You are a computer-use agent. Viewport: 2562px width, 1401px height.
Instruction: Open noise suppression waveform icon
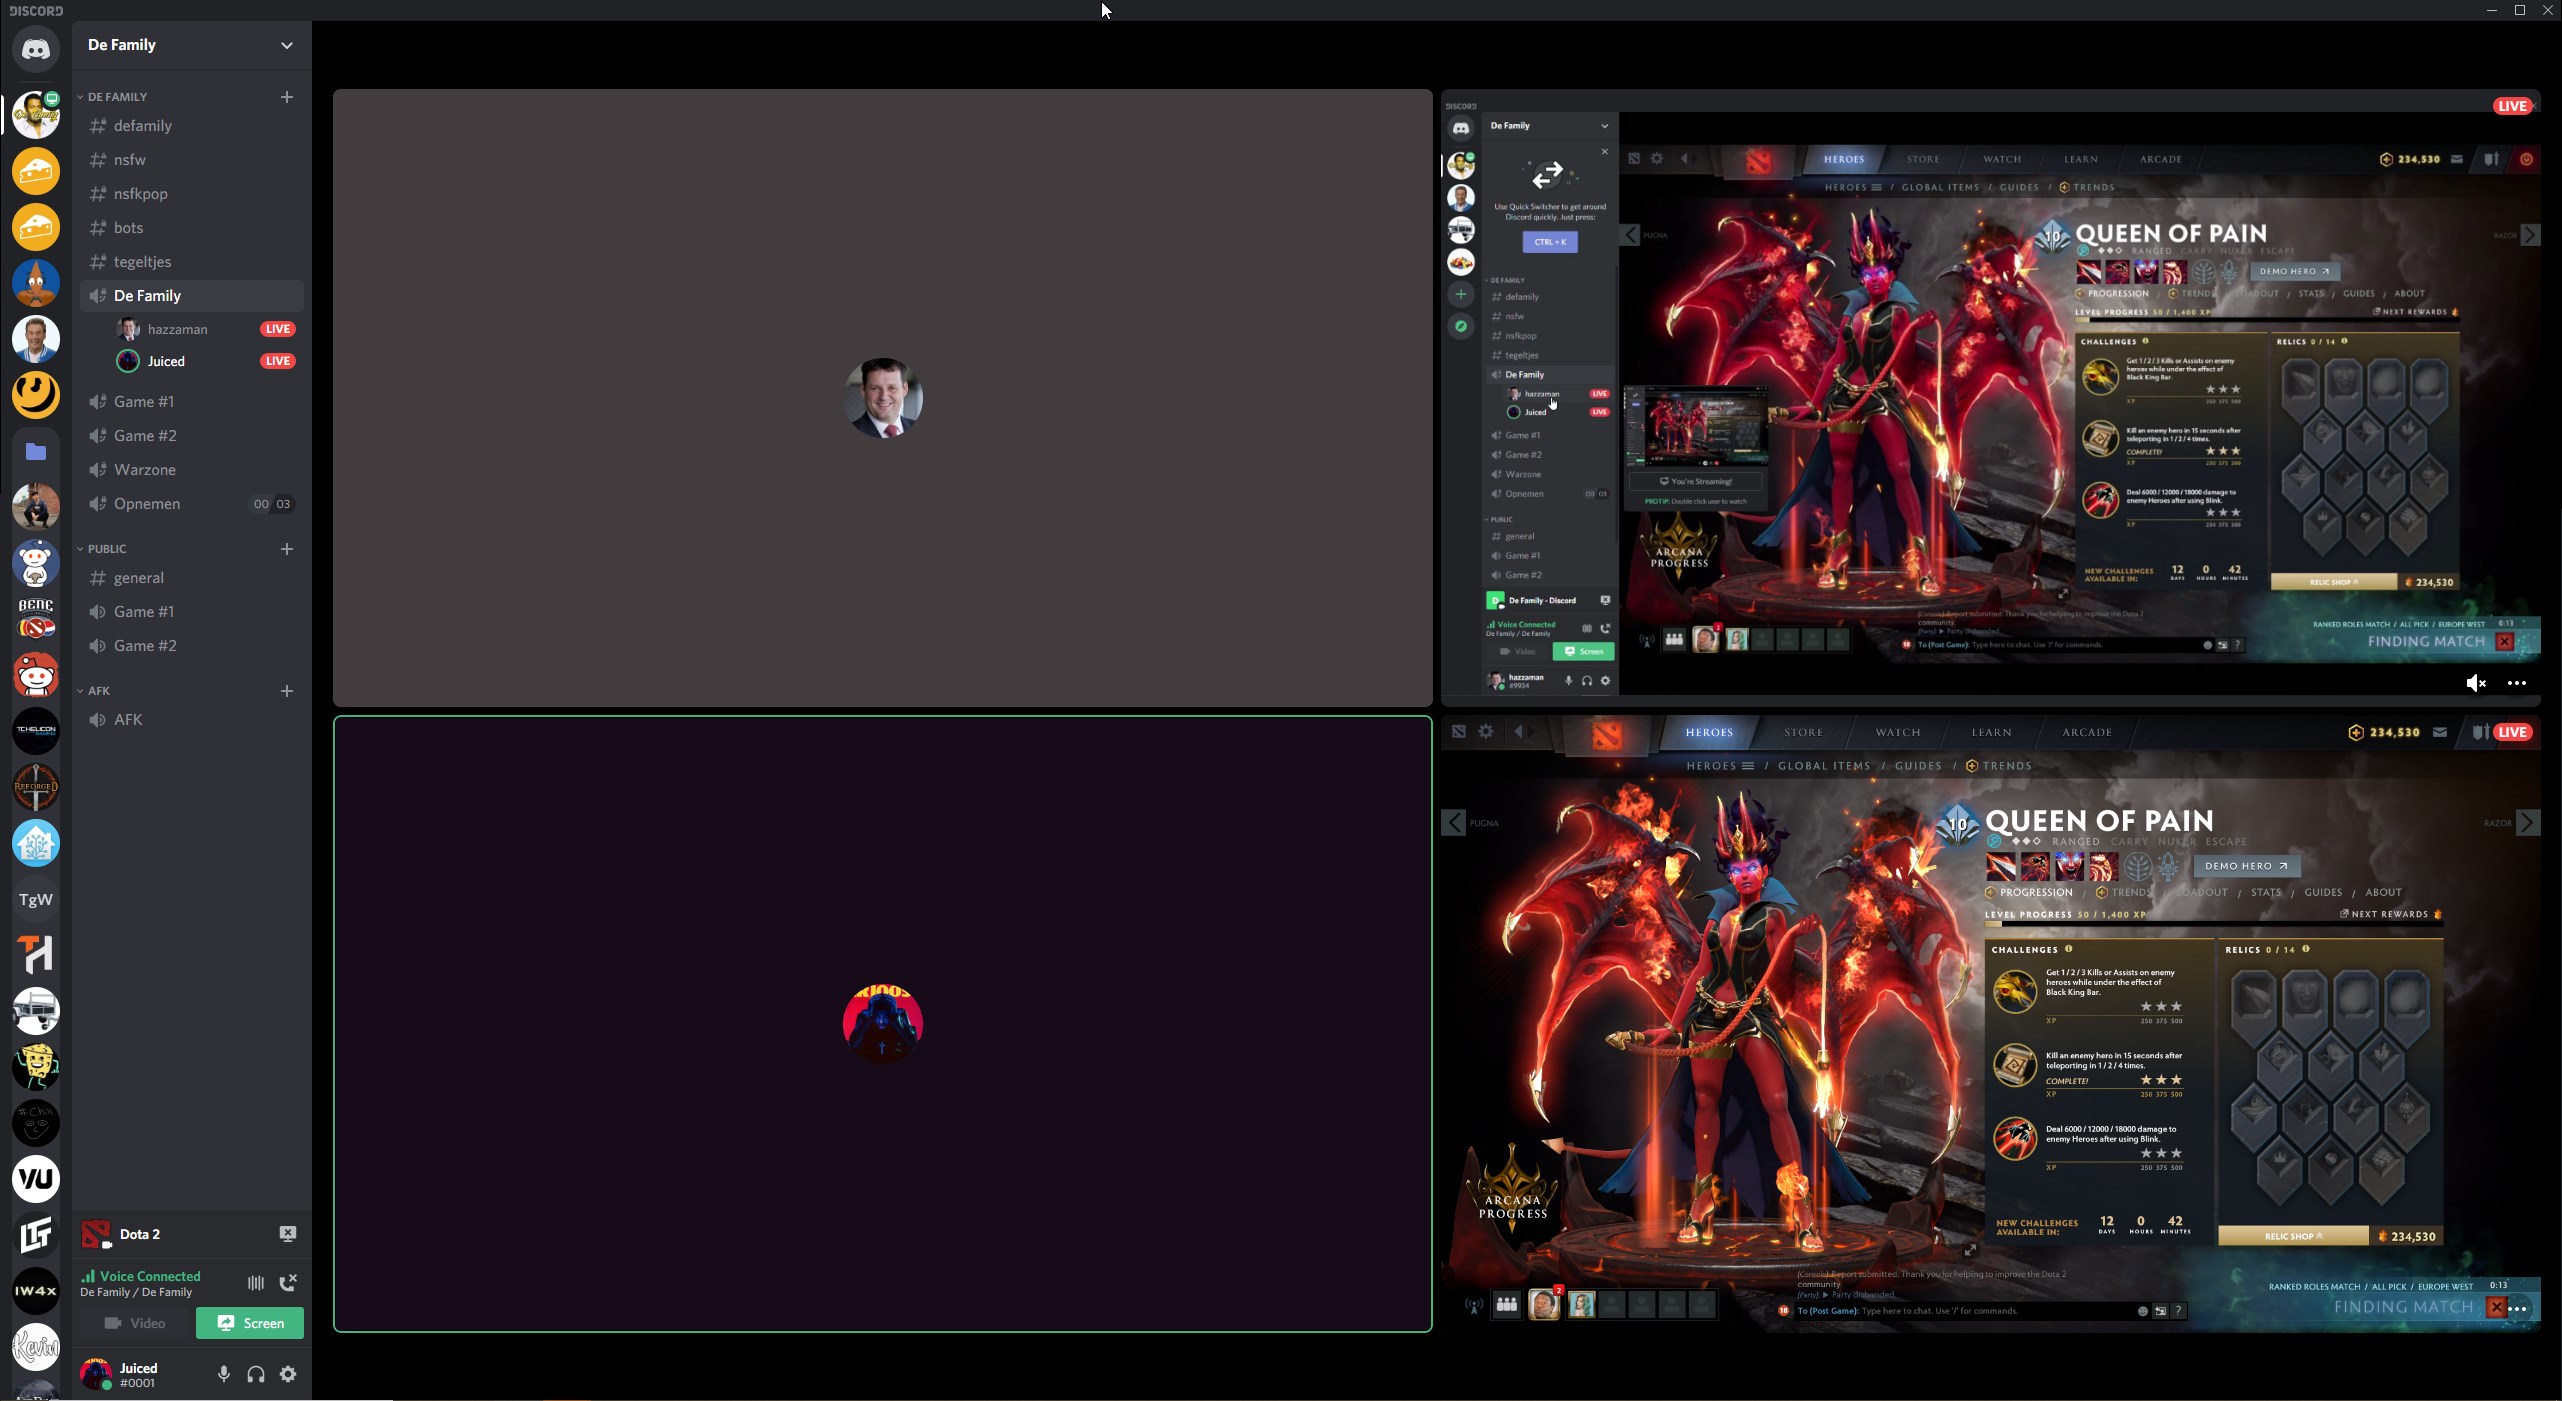click(256, 1282)
